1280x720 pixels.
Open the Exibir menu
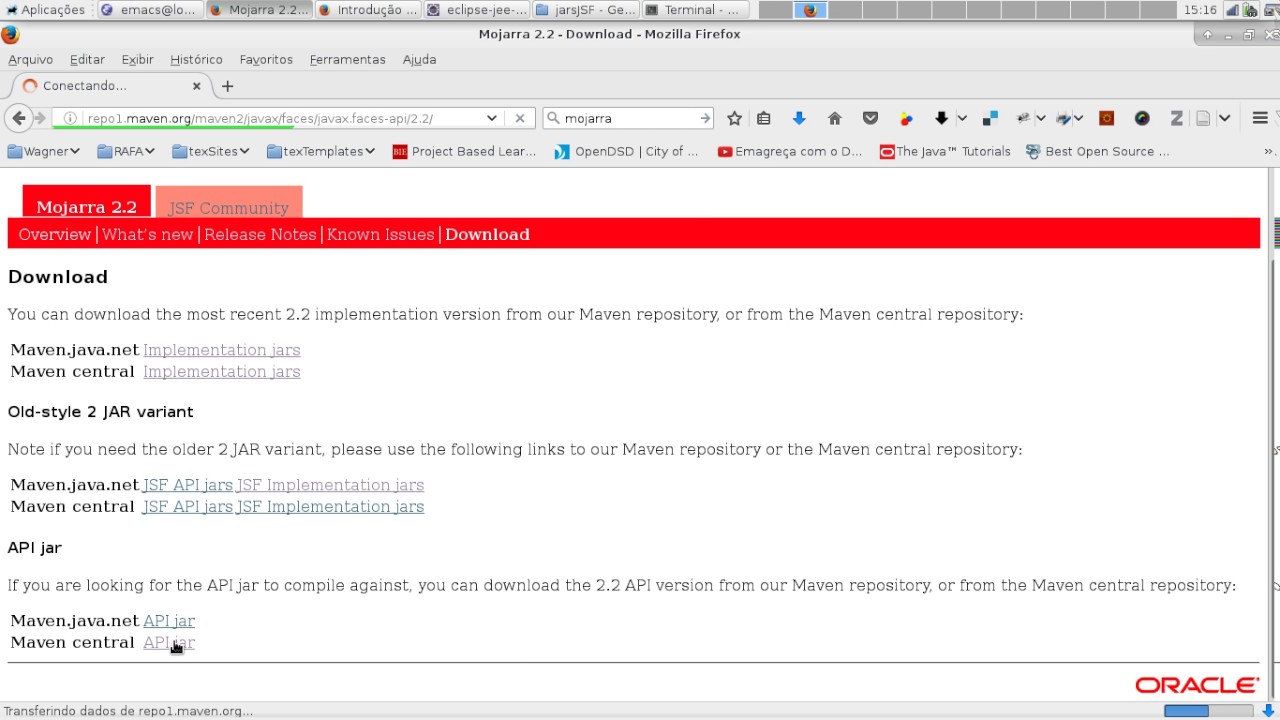[137, 60]
